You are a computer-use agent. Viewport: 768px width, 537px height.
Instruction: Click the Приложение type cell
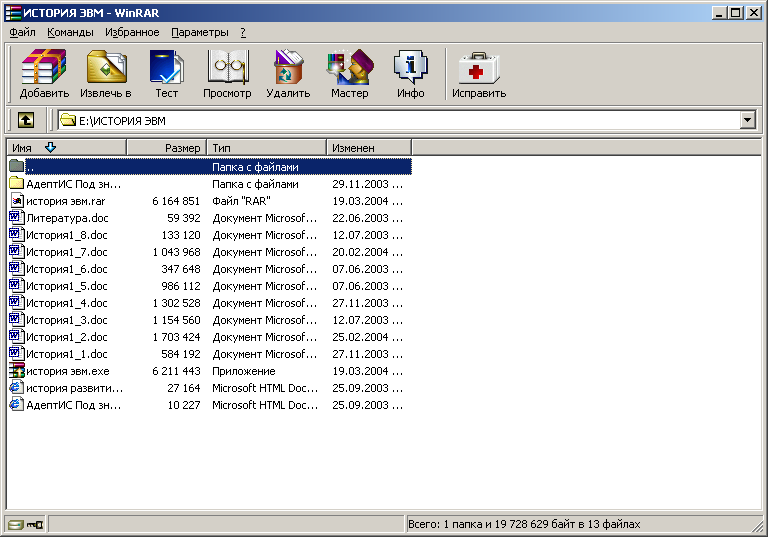pos(243,371)
